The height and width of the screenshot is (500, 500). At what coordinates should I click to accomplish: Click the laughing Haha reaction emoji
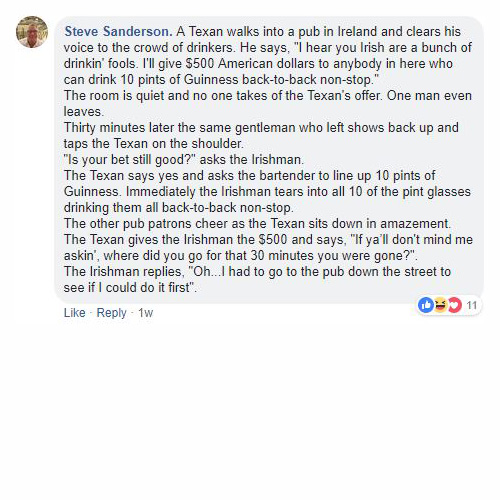click(440, 305)
